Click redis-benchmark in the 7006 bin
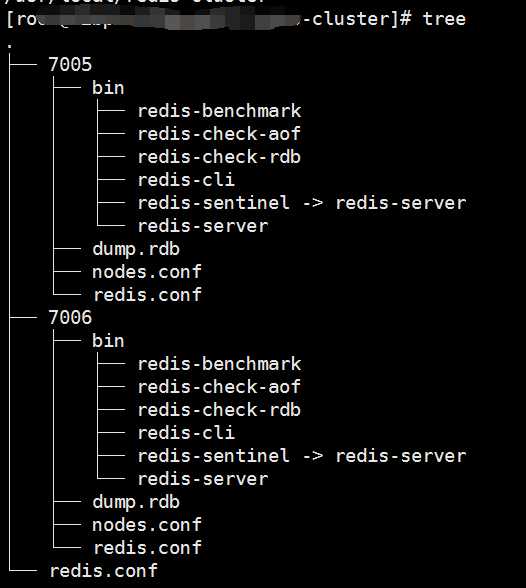This screenshot has height=588, width=526. (x=219, y=364)
